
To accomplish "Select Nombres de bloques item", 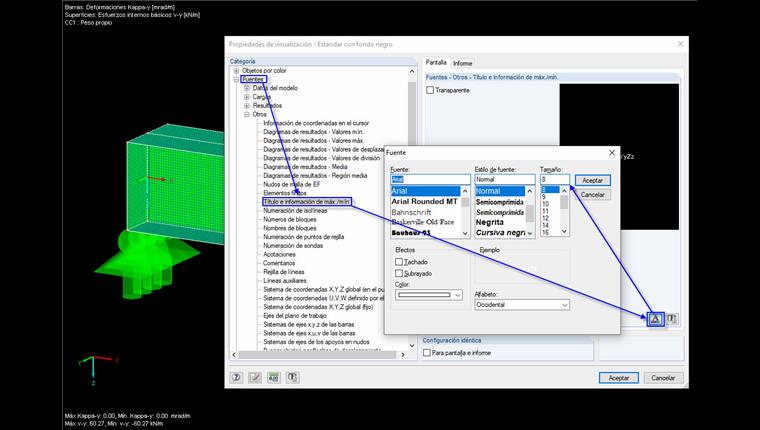I will point(289,228).
